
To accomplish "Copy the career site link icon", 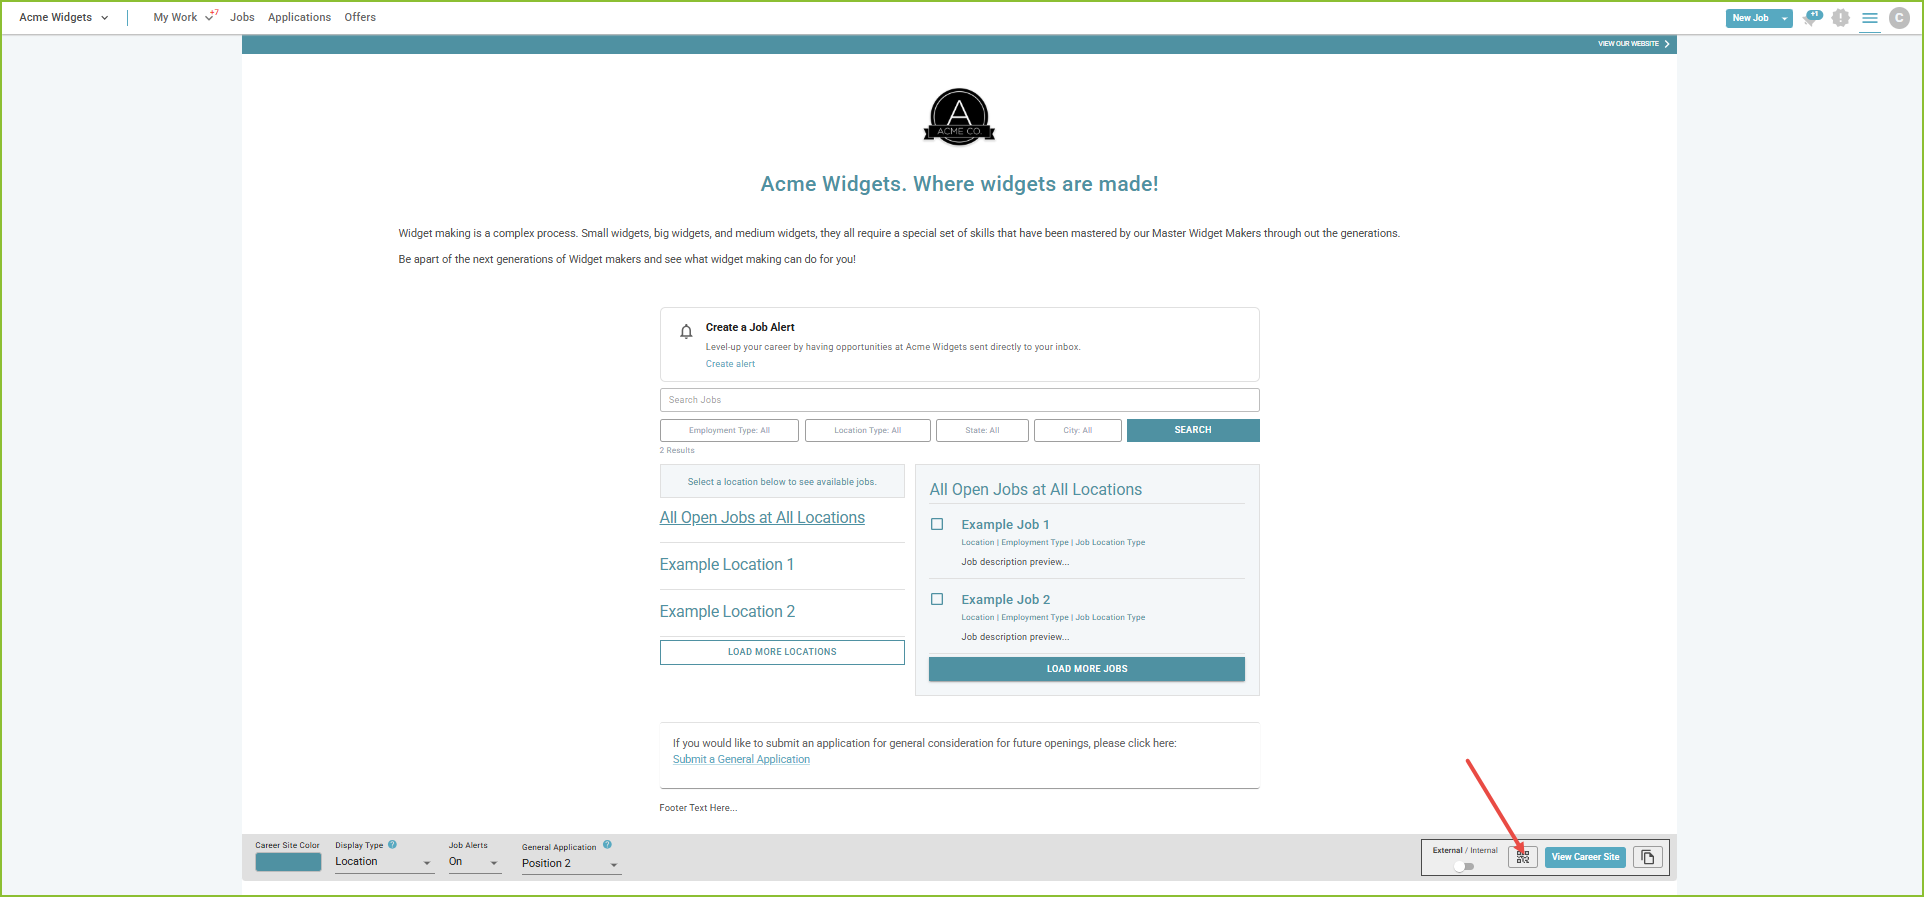I will [x=1648, y=857].
